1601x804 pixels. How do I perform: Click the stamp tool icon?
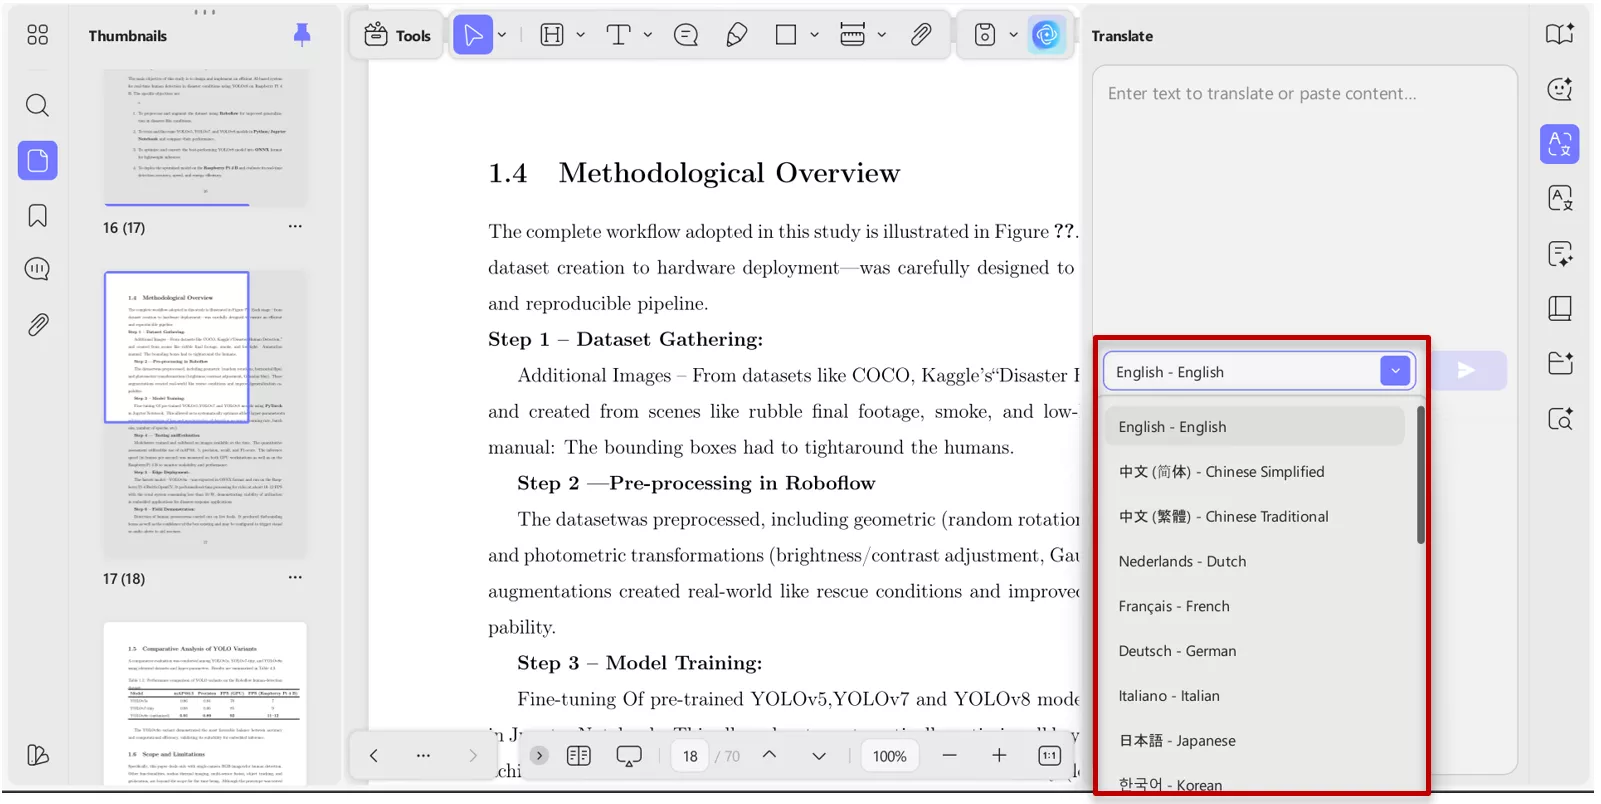pyautogui.click(x=985, y=35)
